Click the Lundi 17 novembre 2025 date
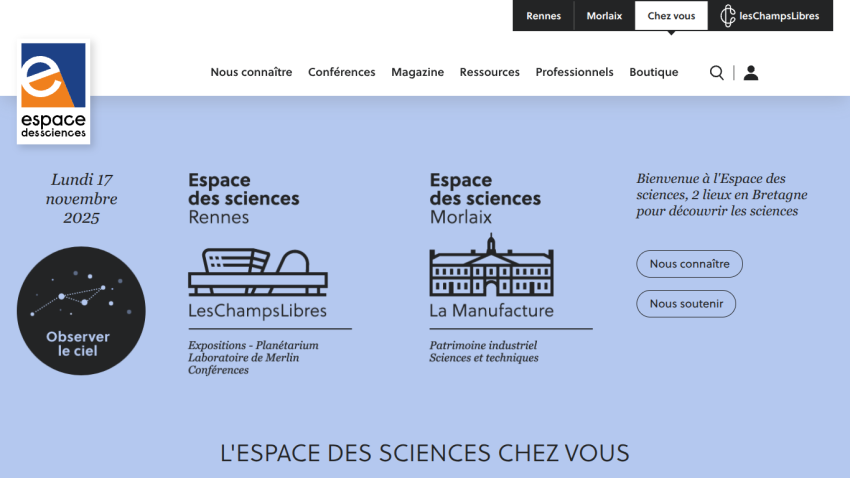 [81, 198]
